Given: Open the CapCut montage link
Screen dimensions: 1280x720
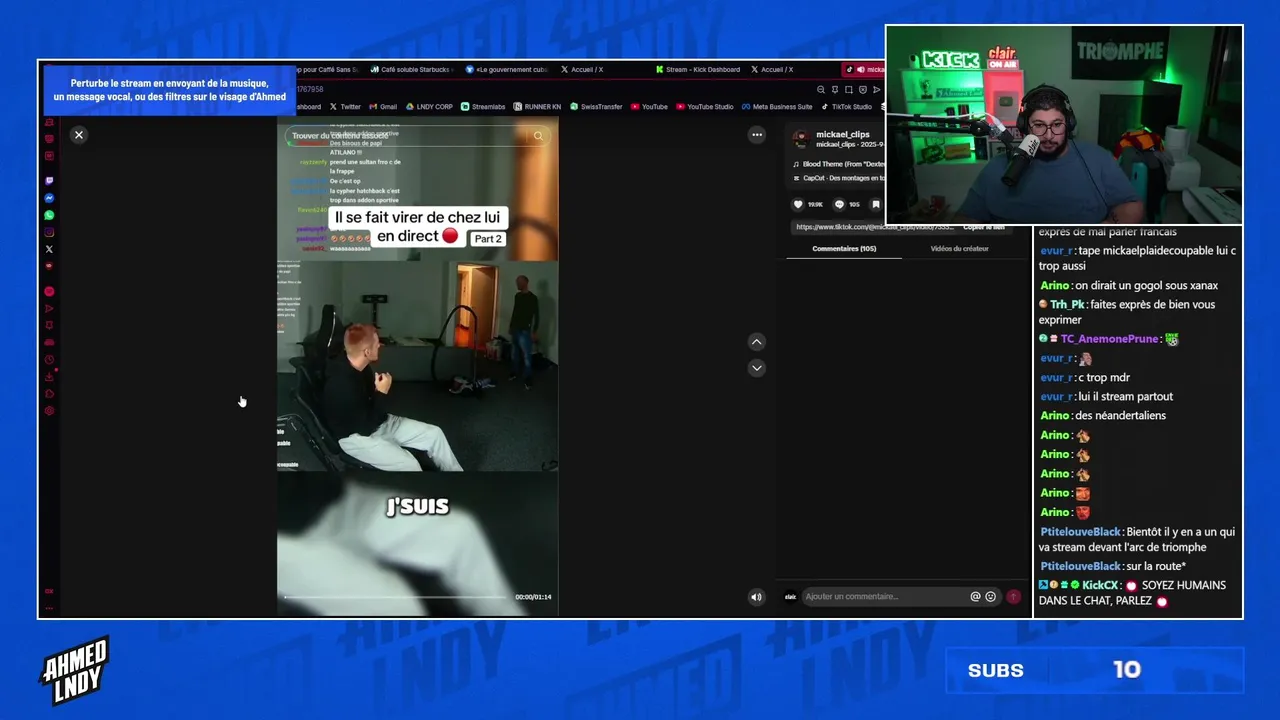Looking at the screenshot, I should (838, 178).
